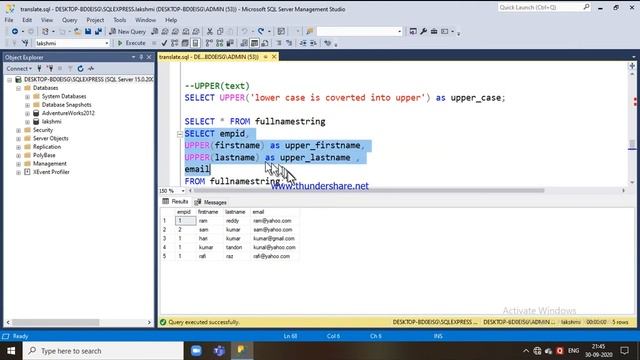Viewport: 640px width, 360px height.
Task: Click the kumar@gmail.com email cell
Action: 274,239
